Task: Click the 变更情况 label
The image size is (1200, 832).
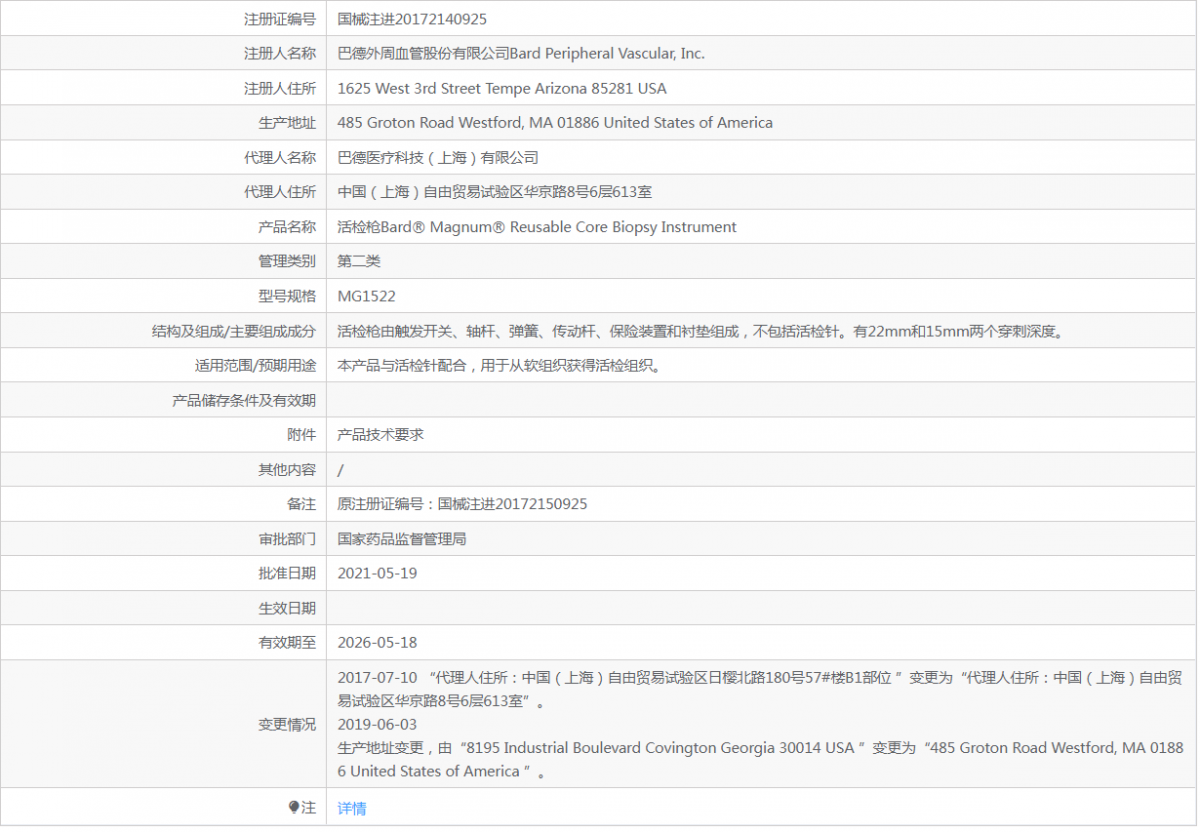Action: click(x=287, y=724)
